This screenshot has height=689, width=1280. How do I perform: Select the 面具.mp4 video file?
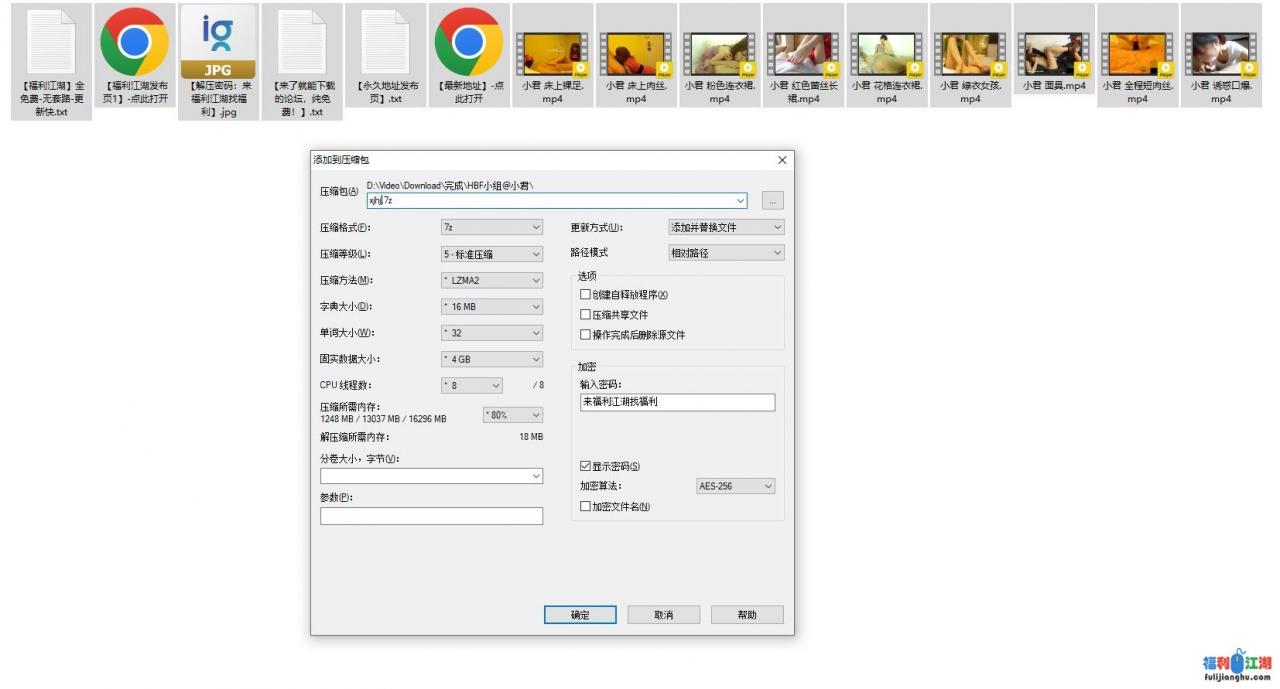1053,55
